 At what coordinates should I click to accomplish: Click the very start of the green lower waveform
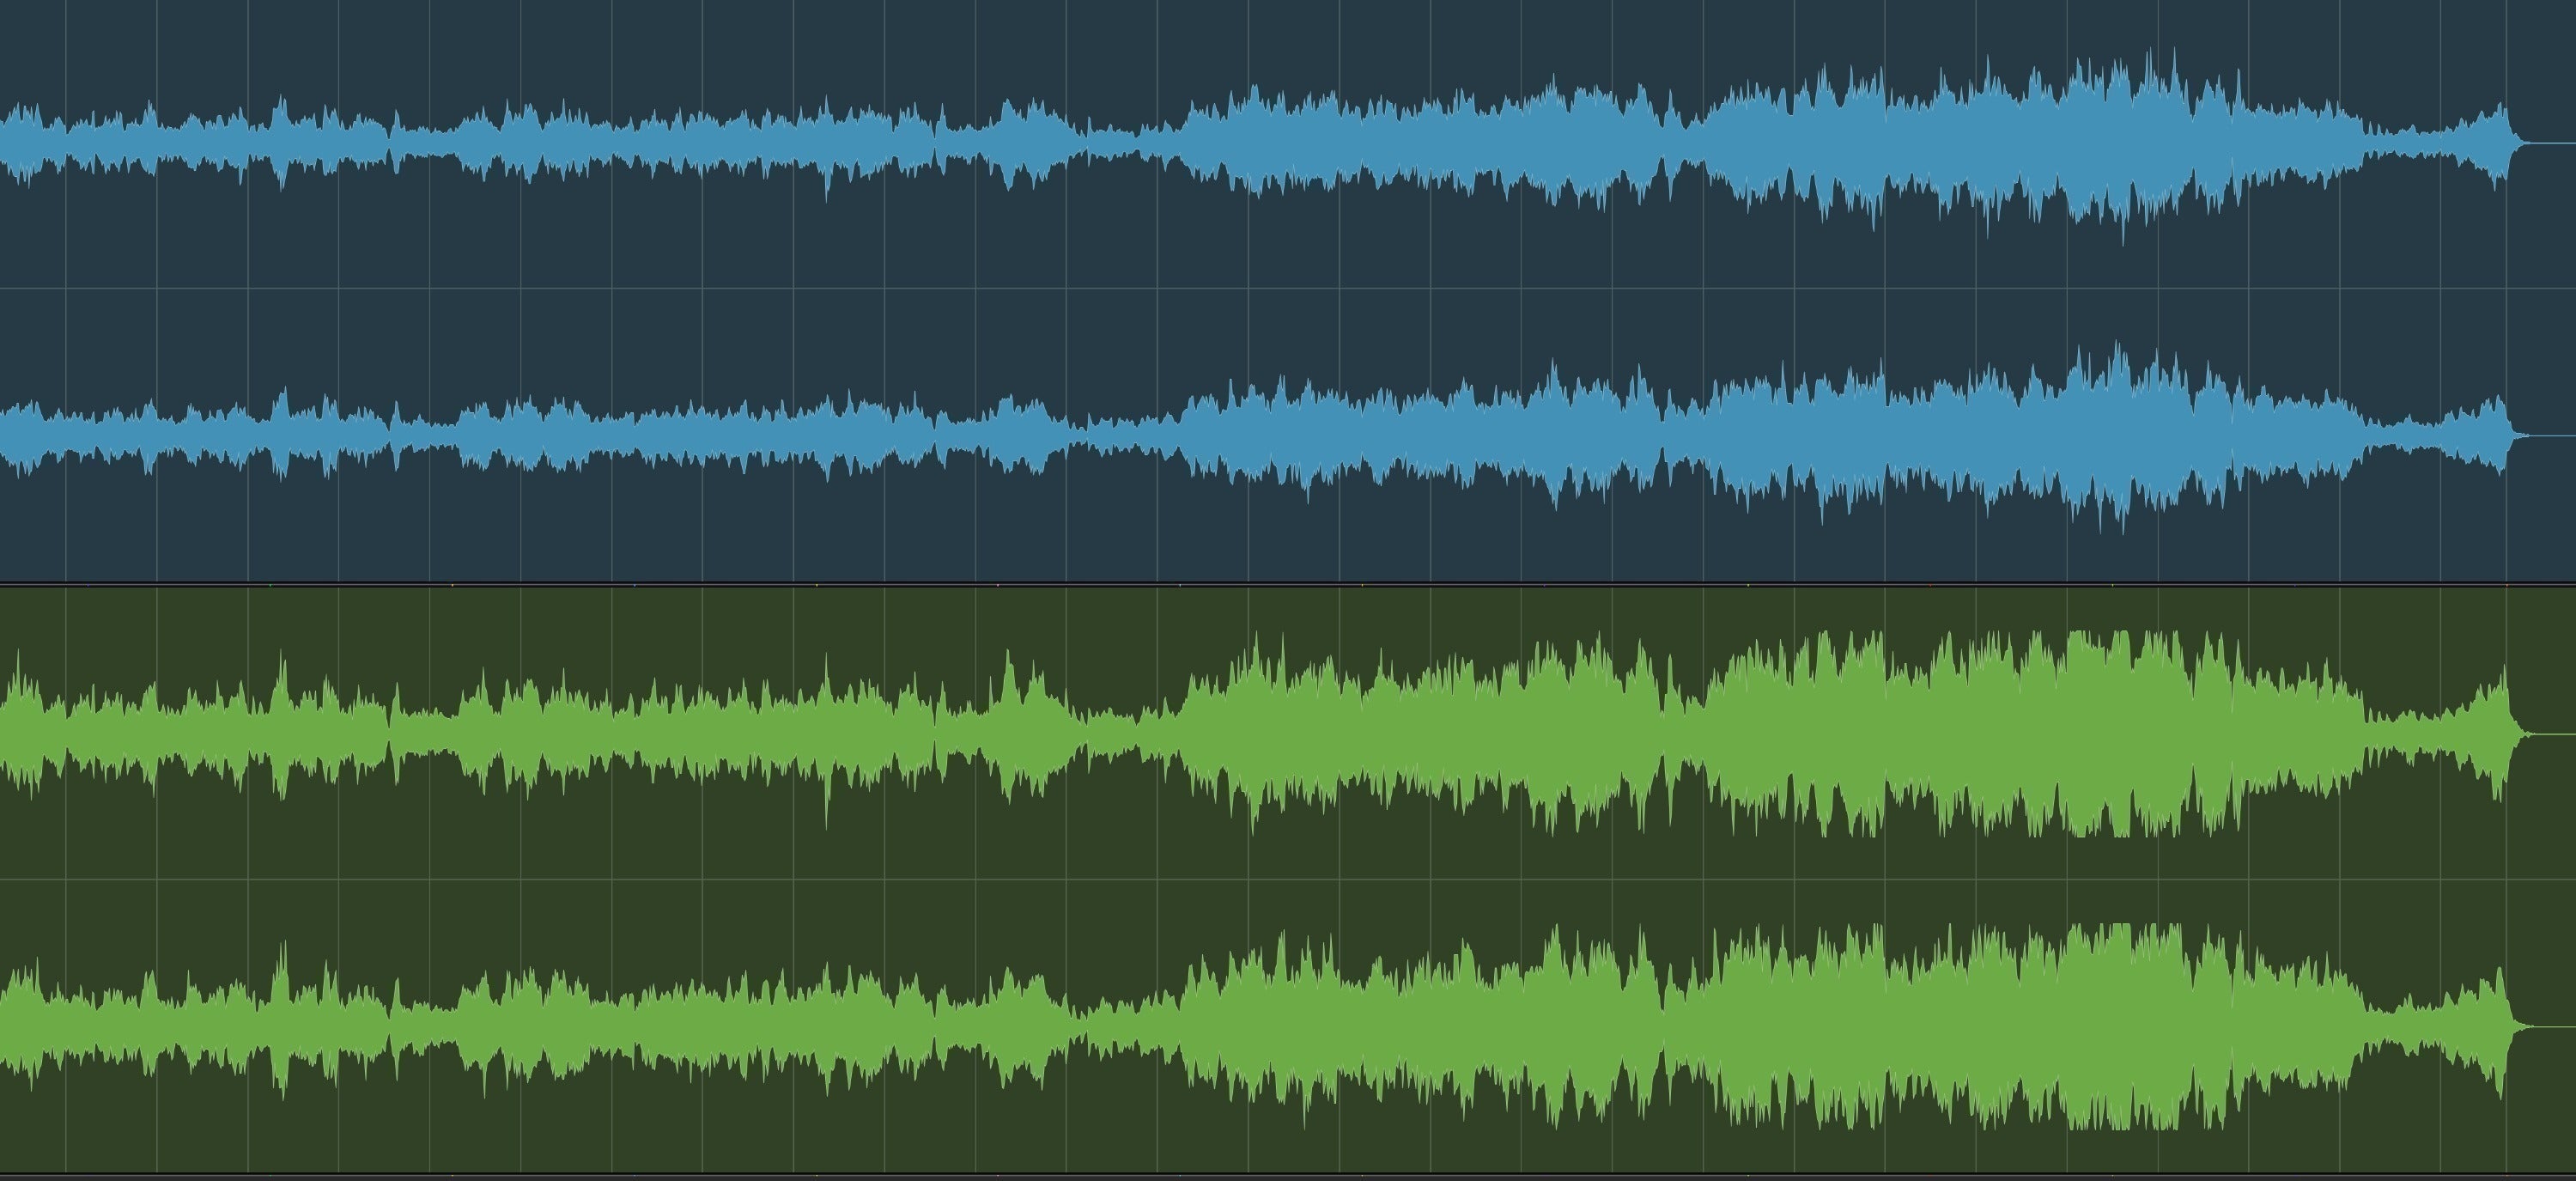click(x=4, y=1026)
